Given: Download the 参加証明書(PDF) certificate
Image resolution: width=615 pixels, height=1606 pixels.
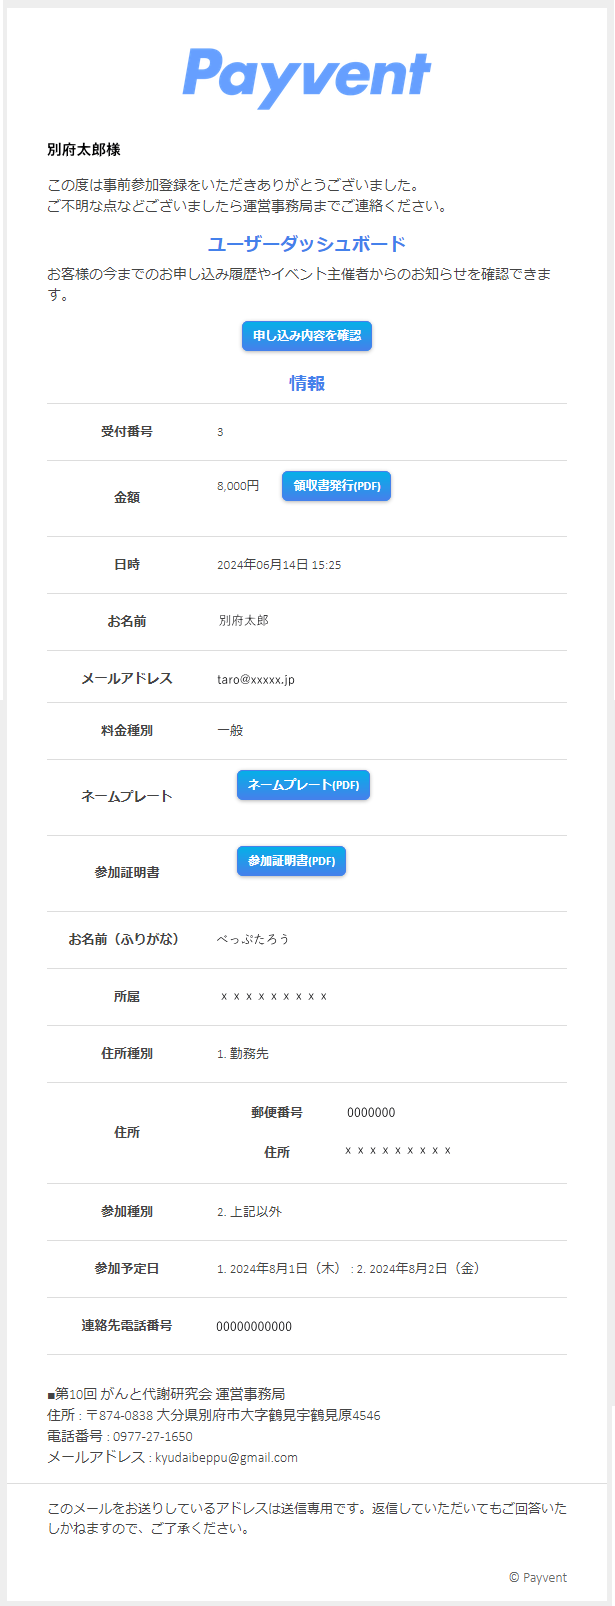Looking at the screenshot, I should [291, 861].
